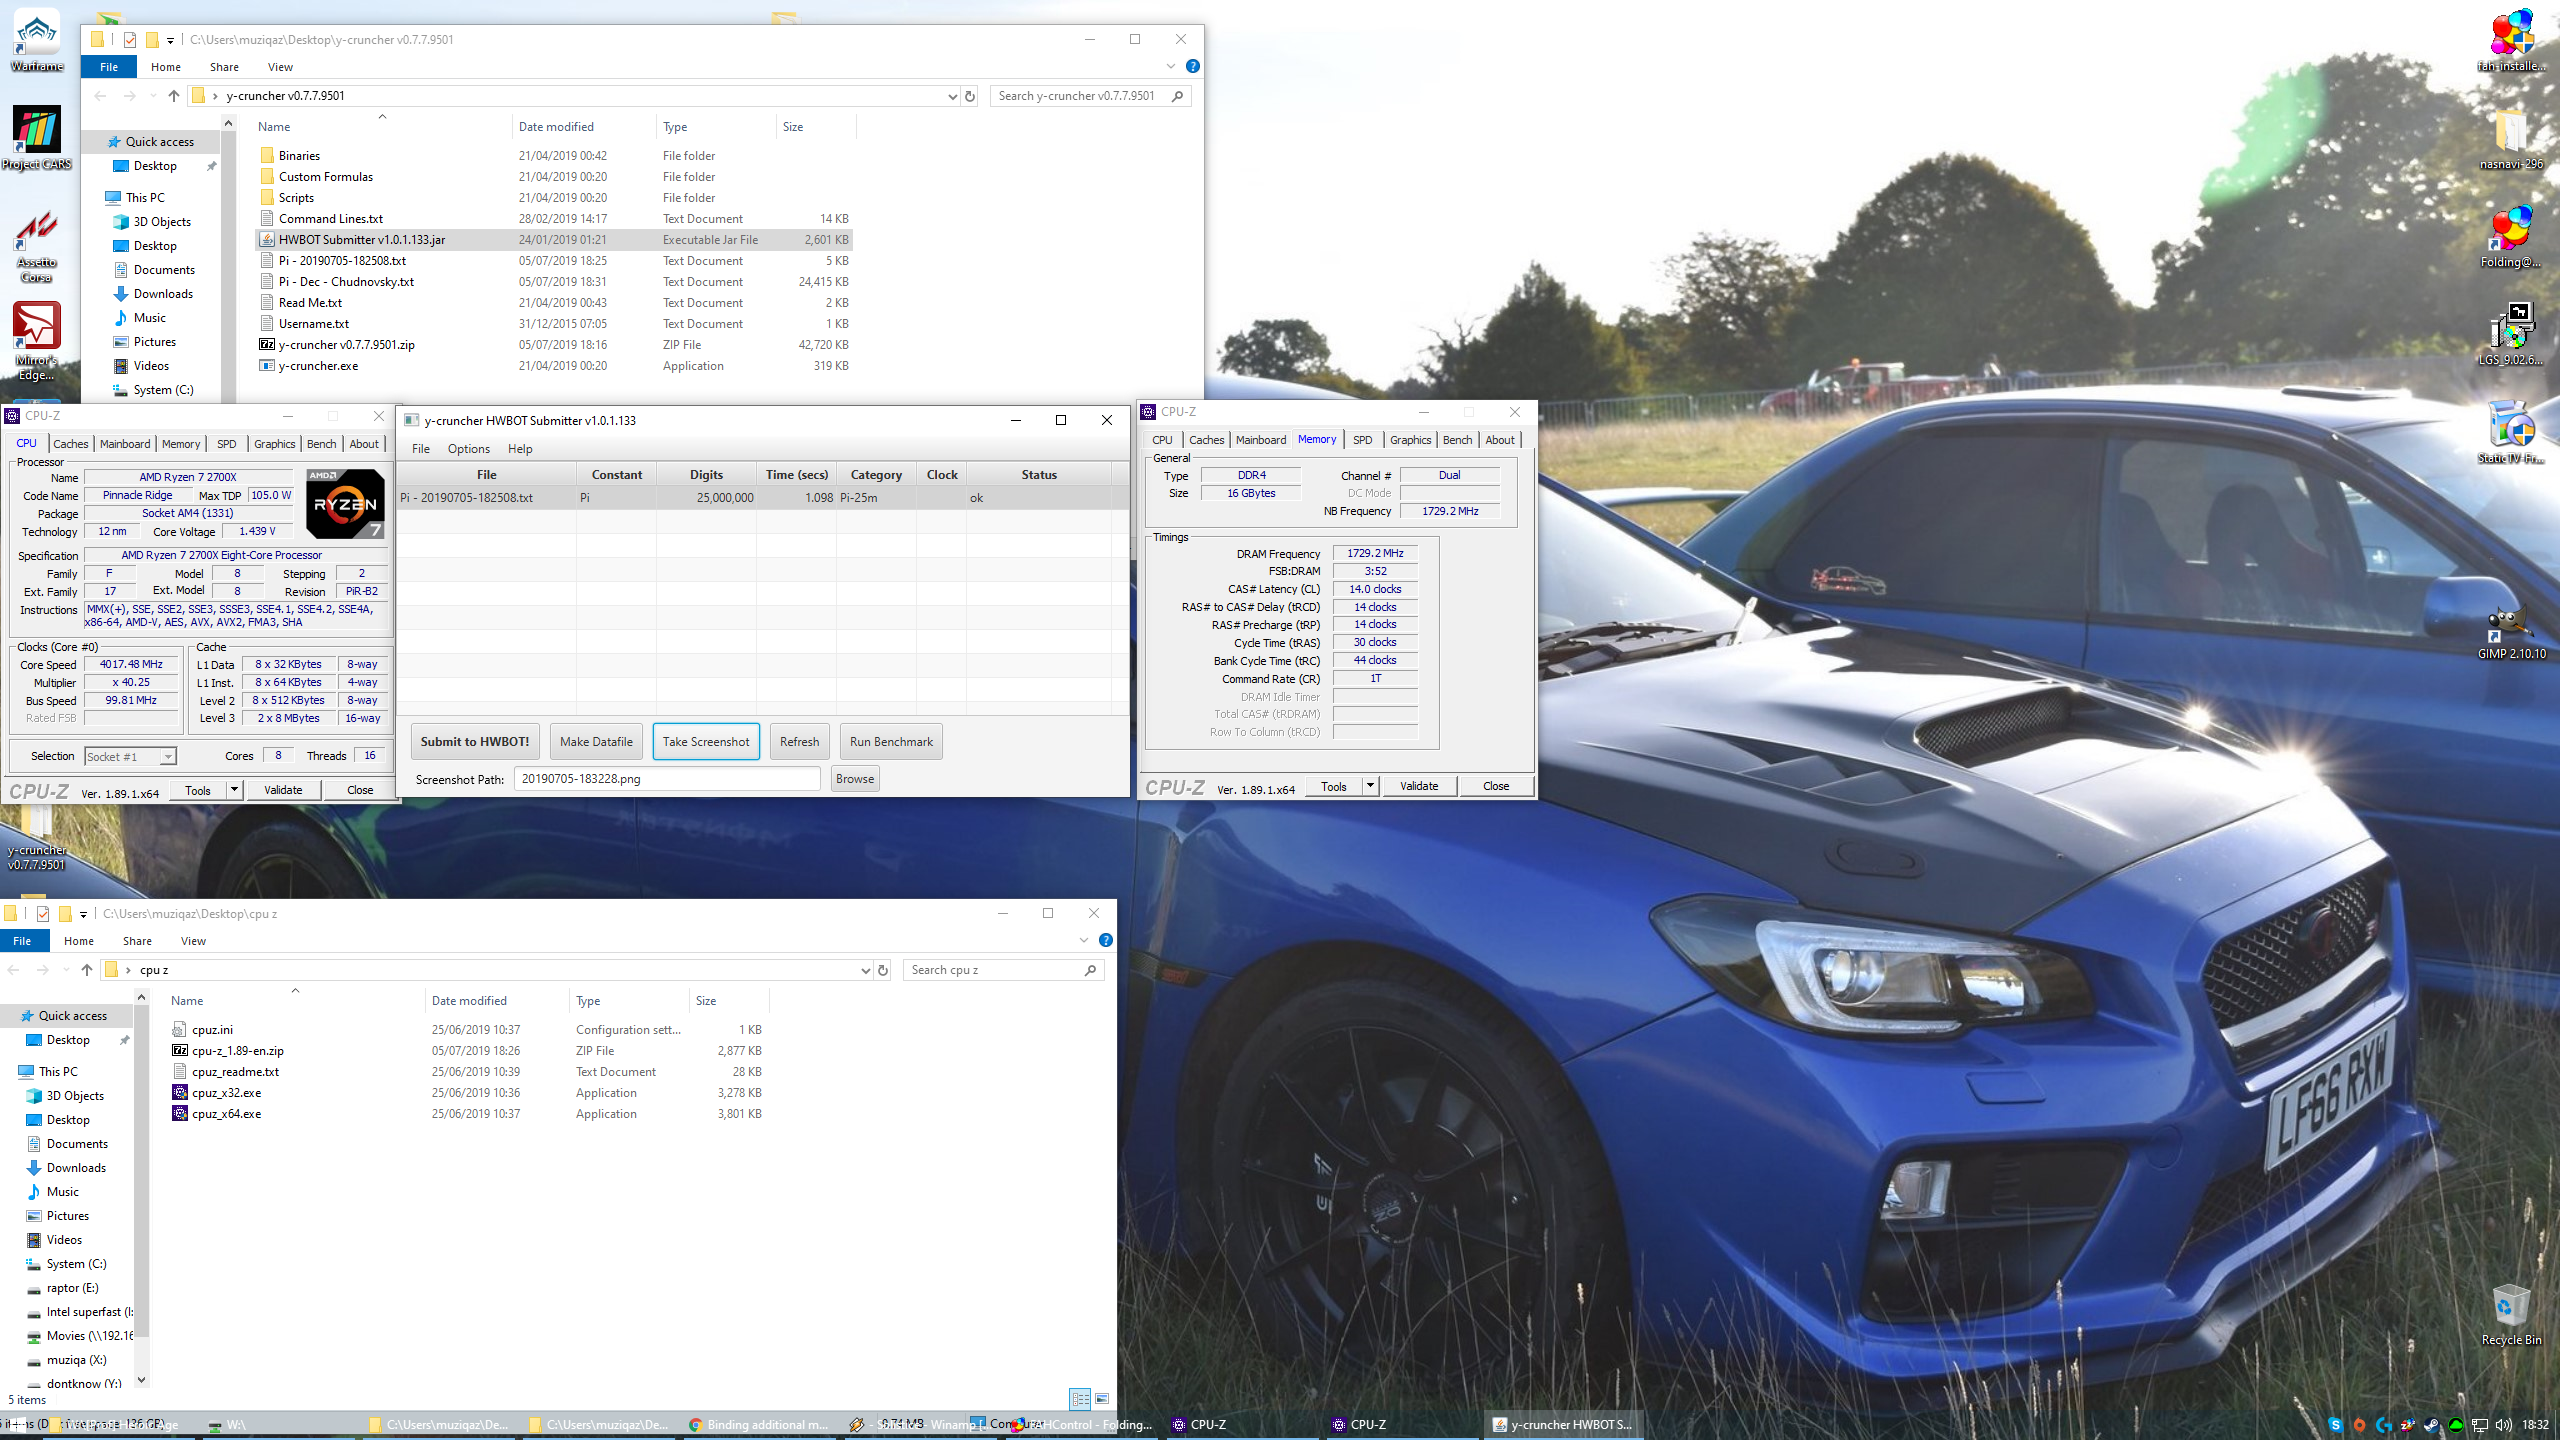Click Up arrow in cpu z Explorer window
The height and width of the screenshot is (1440, 2560).
[87, 970]
